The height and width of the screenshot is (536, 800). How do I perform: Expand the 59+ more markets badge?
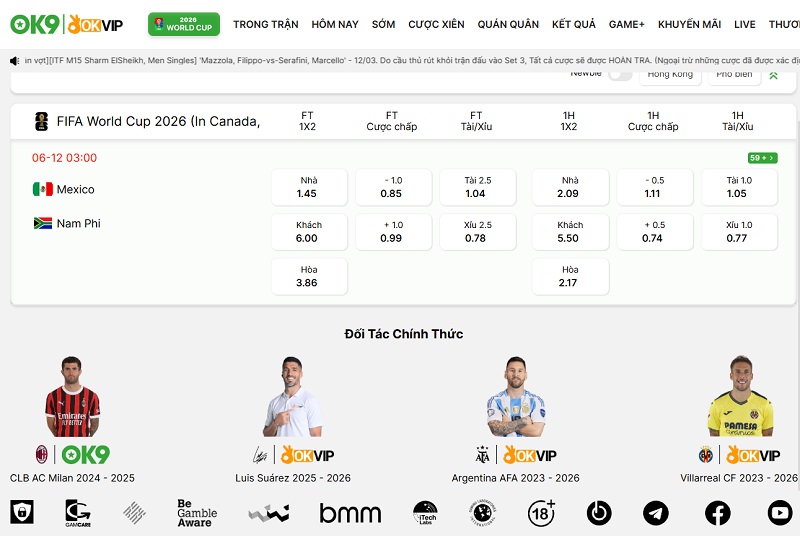(x=762, y=158)
